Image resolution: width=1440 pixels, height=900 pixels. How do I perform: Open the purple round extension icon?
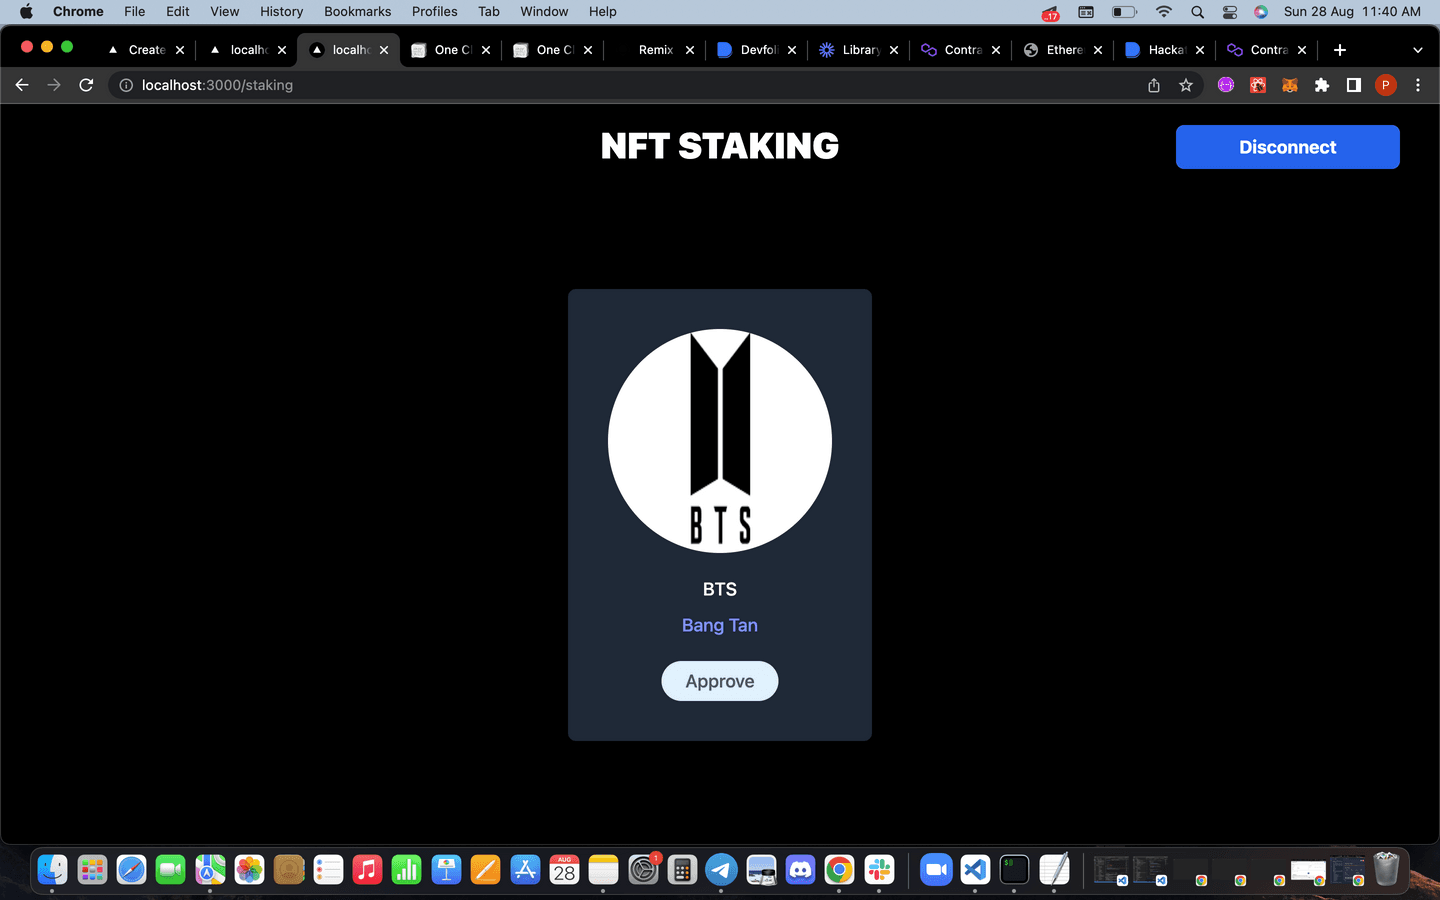[1226, 85]
